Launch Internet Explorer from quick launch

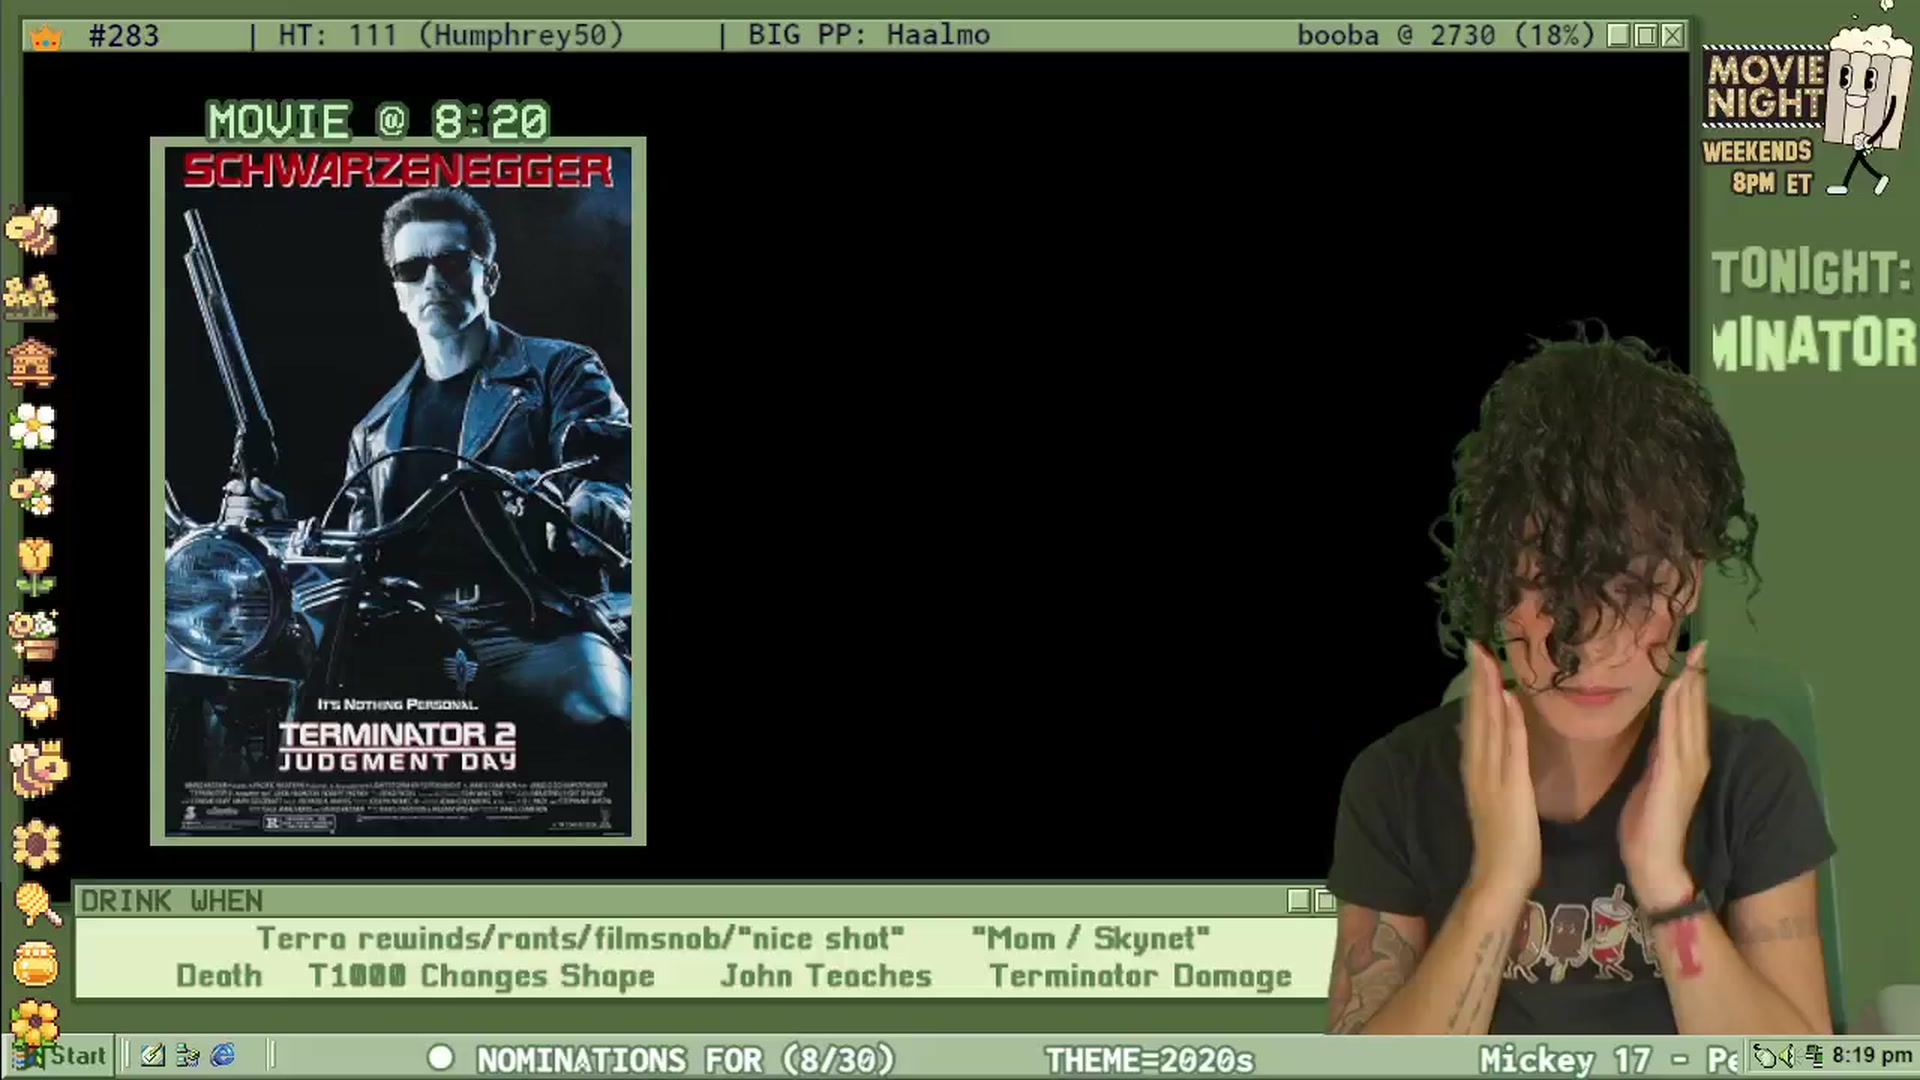tap(223, 1056)
